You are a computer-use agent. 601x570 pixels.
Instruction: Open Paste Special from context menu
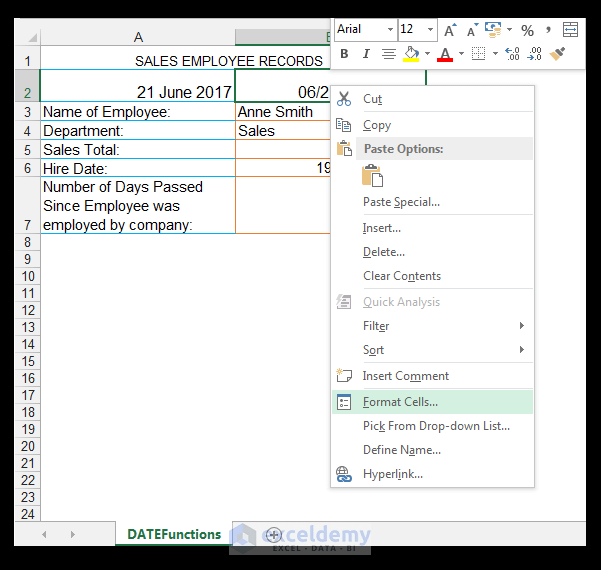432,202
